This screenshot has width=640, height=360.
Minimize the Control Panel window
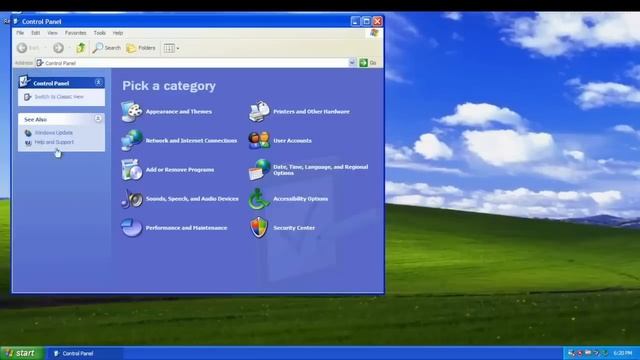(x=355, y=21)
